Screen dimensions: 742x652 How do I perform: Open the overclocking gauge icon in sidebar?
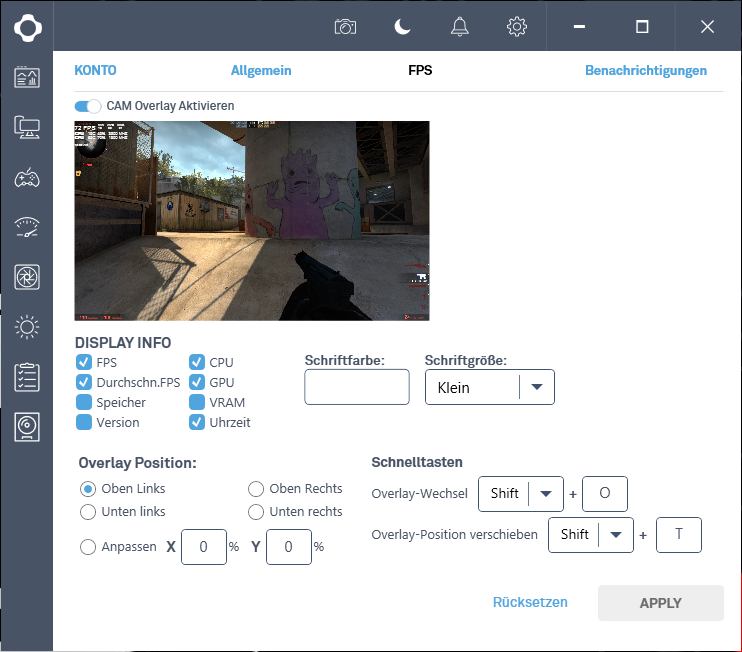point(27,227)
